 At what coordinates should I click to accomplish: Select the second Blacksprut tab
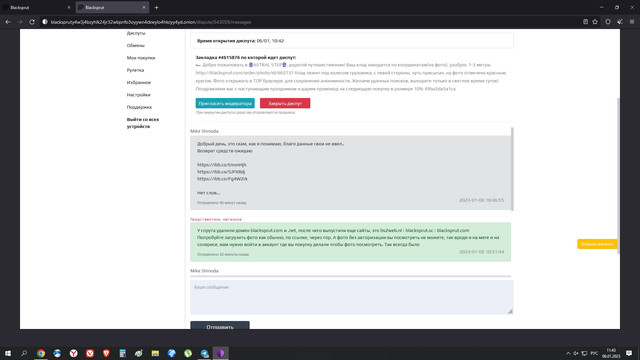(112, 7)
